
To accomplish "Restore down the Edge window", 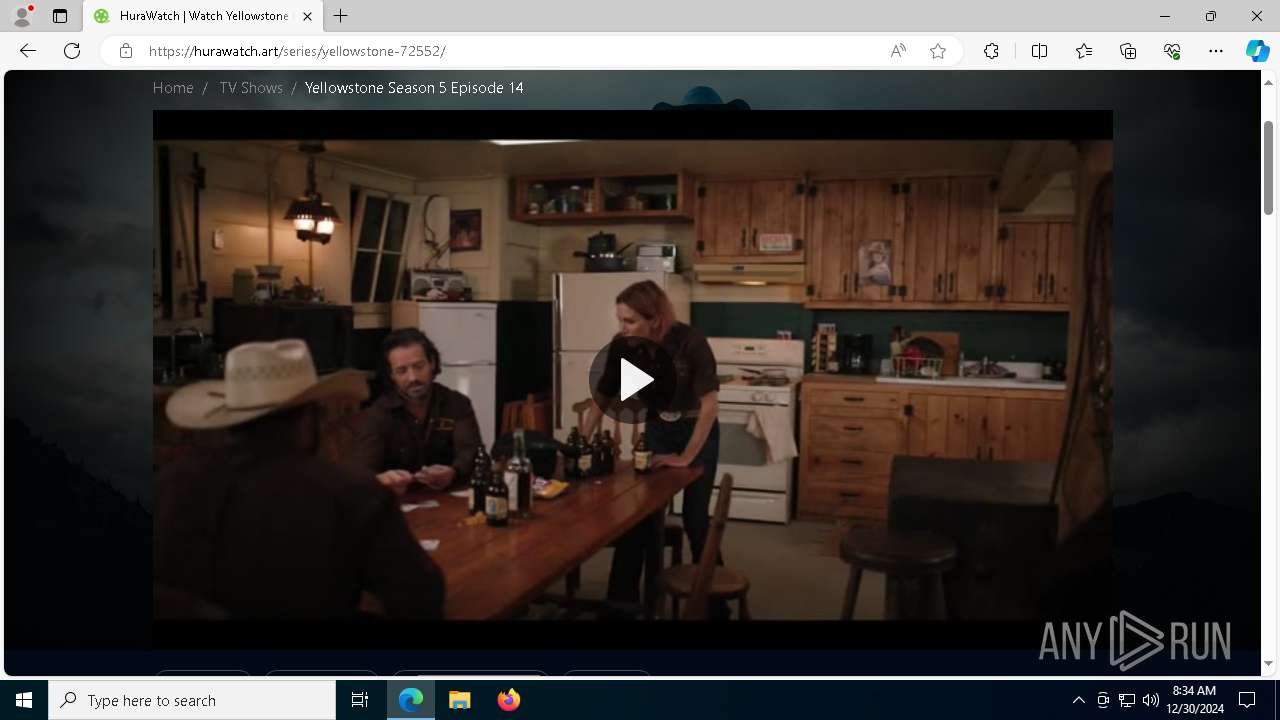I will click(1211, 16).
